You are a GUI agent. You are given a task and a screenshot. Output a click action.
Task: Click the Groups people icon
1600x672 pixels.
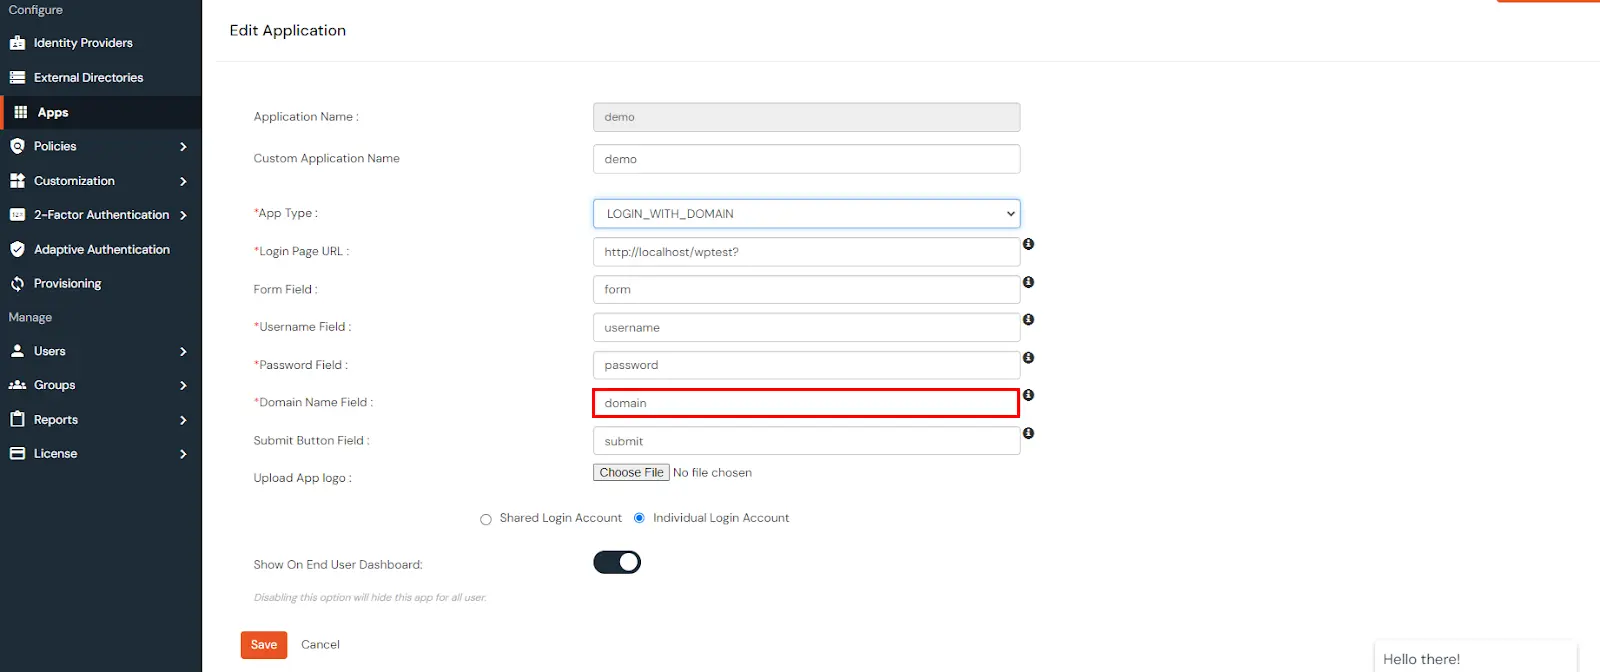coord(17,385)
